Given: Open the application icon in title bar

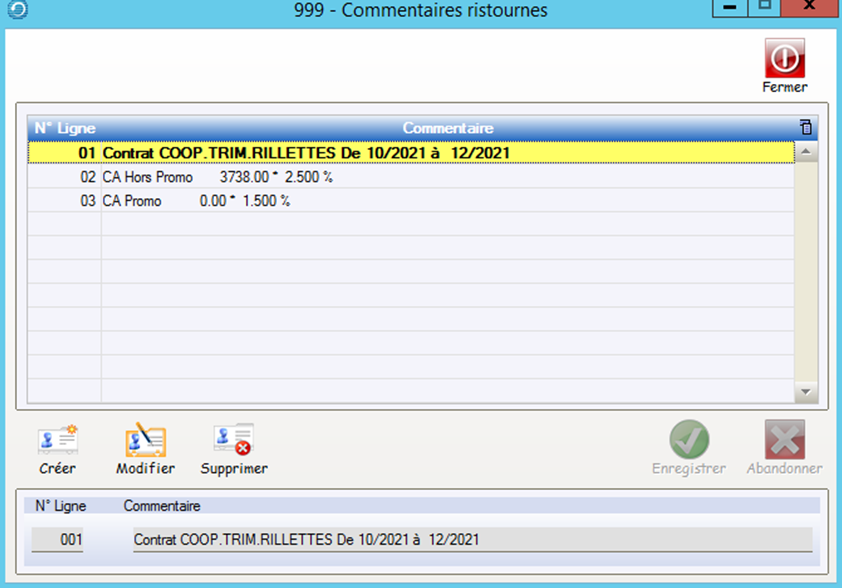Looking at the screenshot, I should click(x=16, y=10).
